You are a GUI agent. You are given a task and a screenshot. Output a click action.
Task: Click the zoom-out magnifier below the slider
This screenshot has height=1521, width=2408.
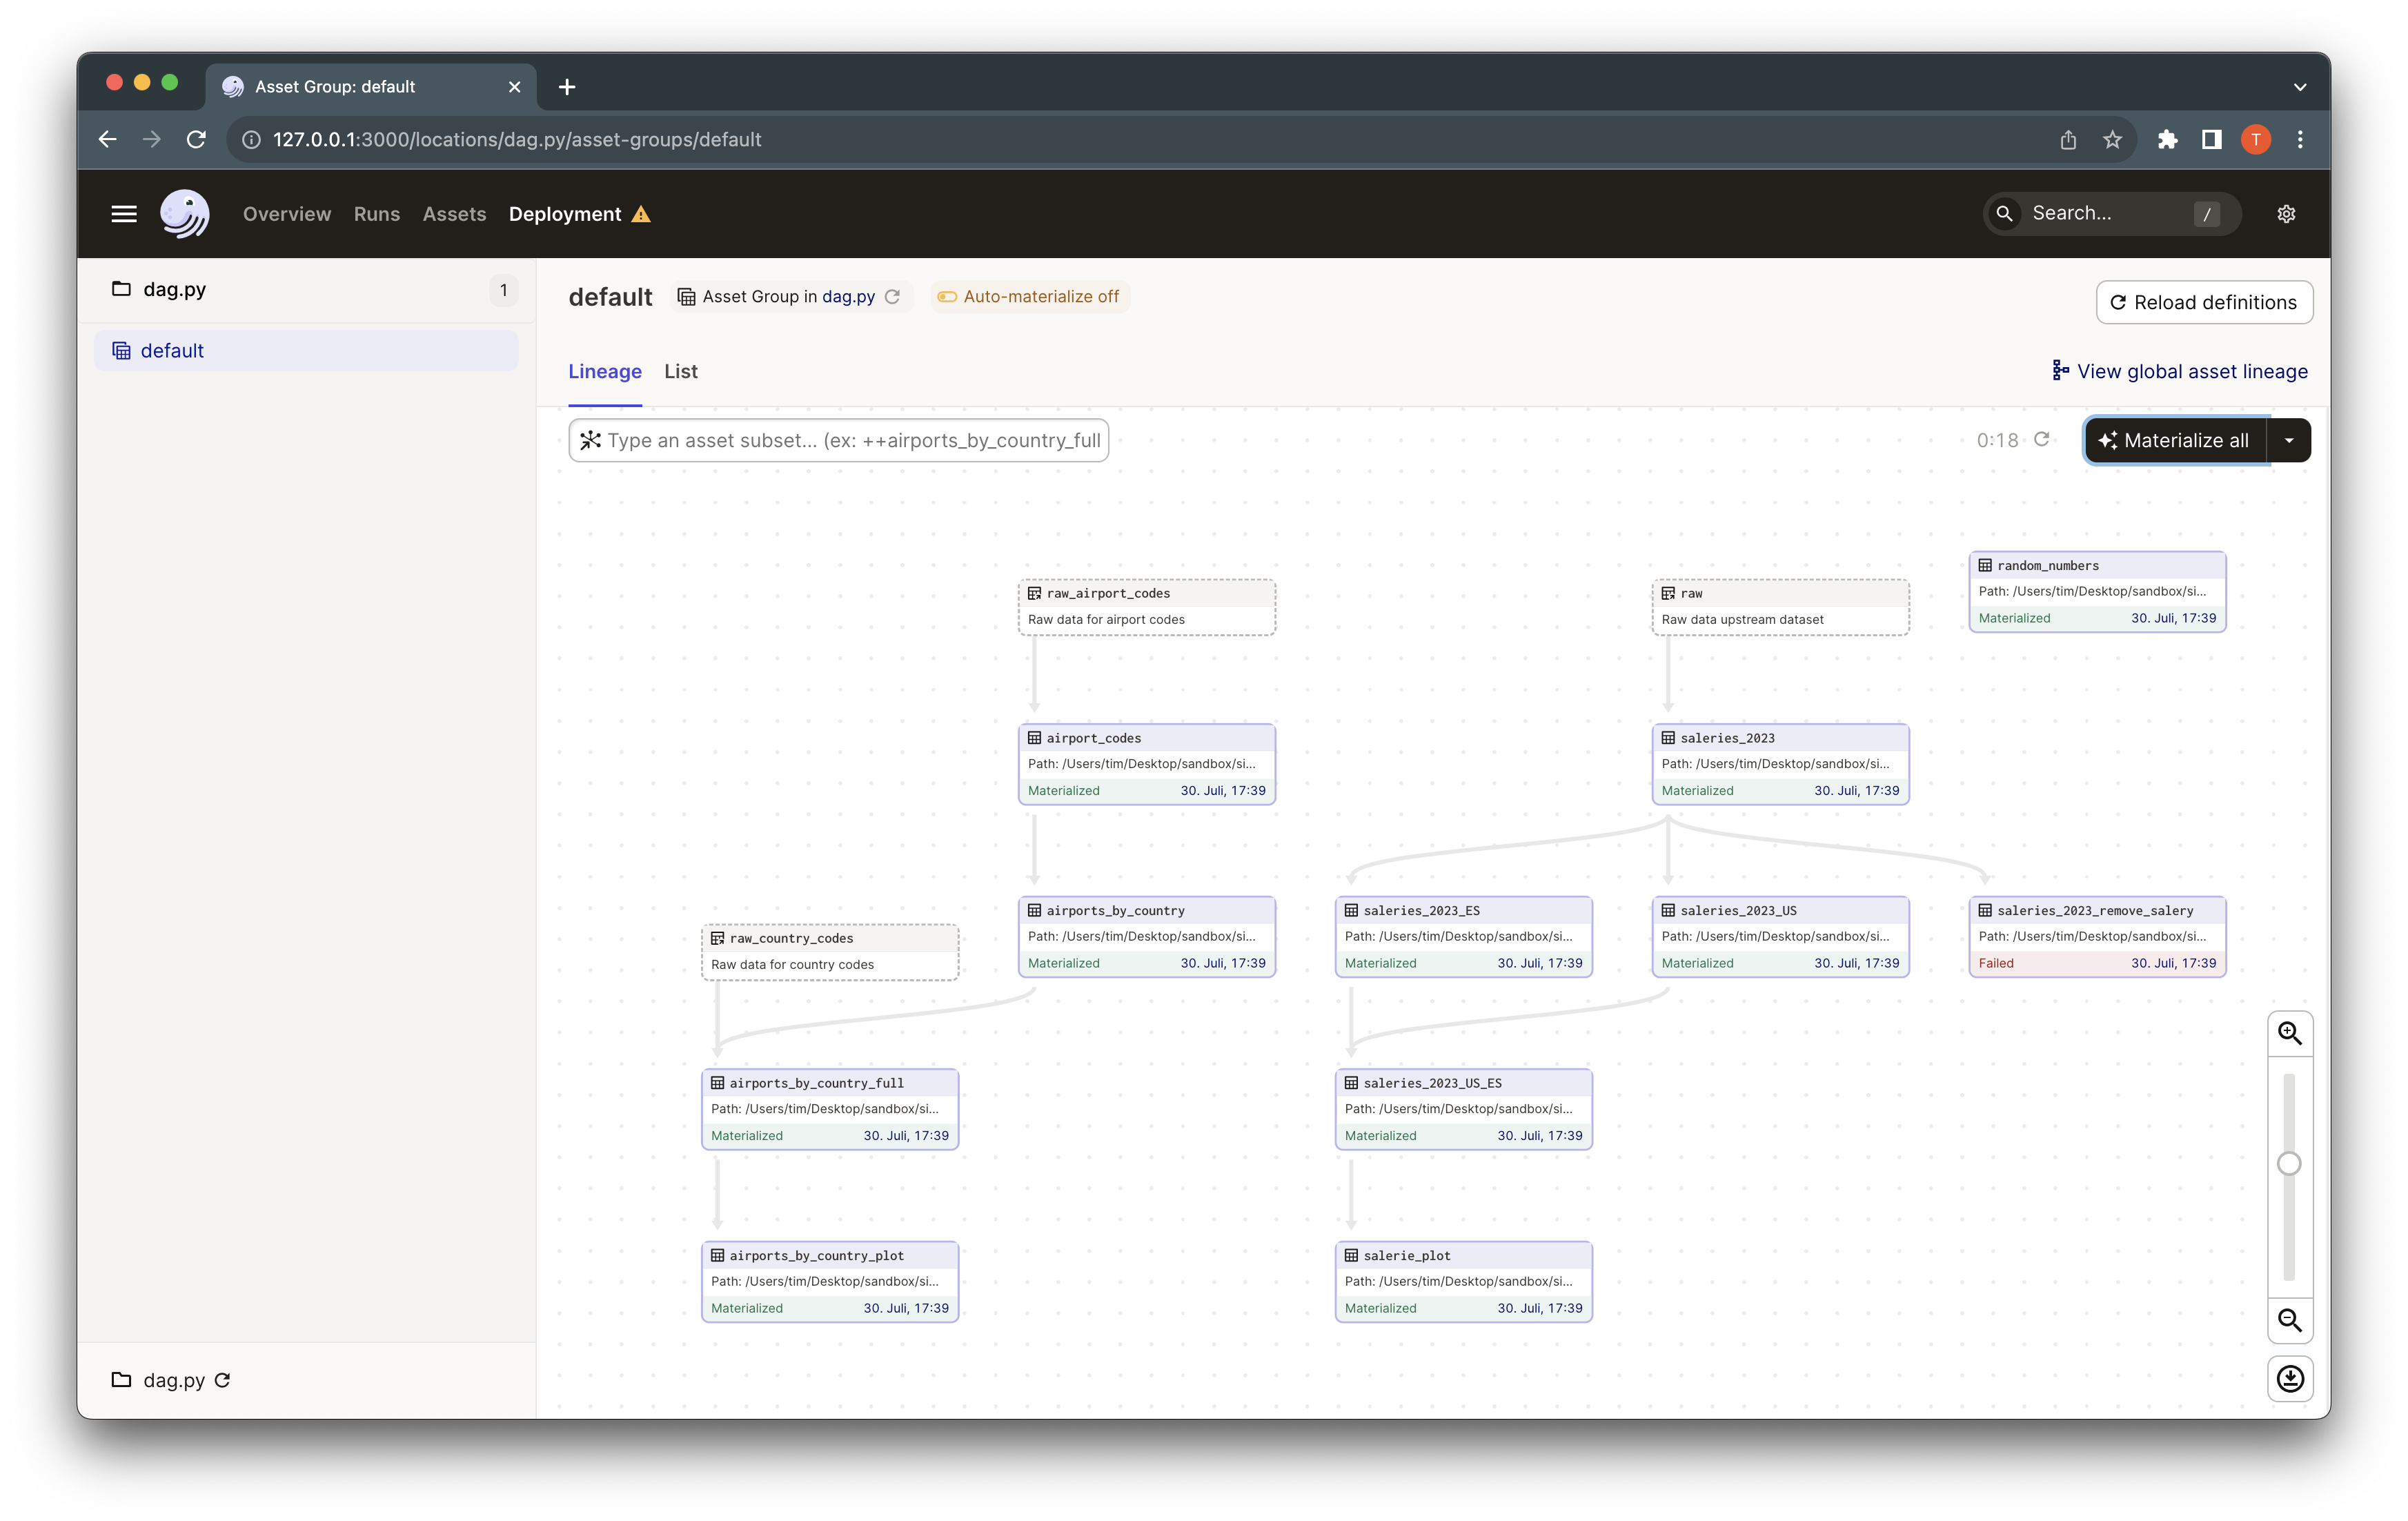click(2290, 1321)
